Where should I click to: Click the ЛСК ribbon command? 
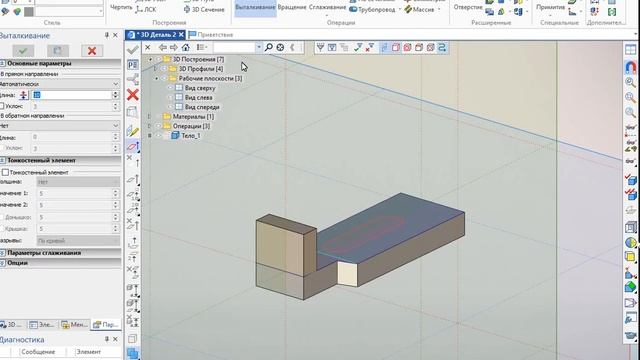146,9
